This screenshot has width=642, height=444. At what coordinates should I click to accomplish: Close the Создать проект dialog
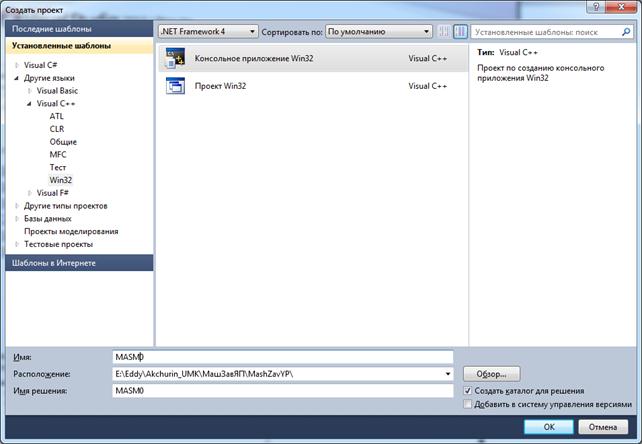click(621, 6)
